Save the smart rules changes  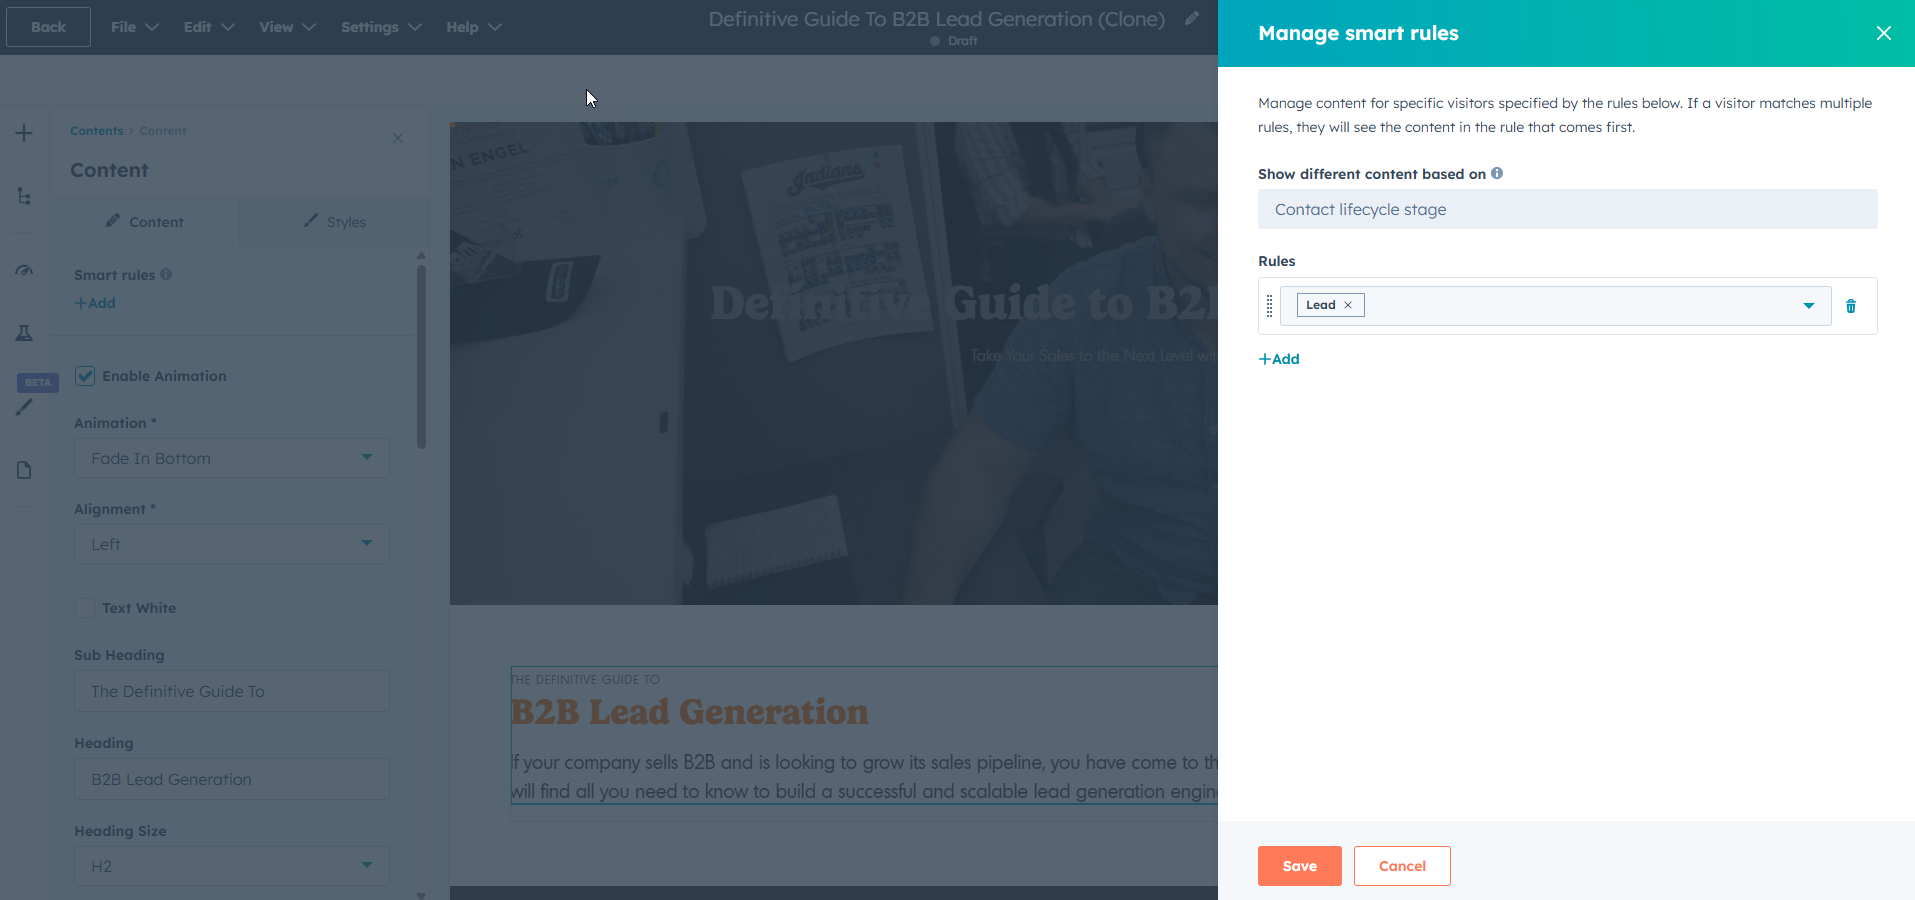(1298, 865)
